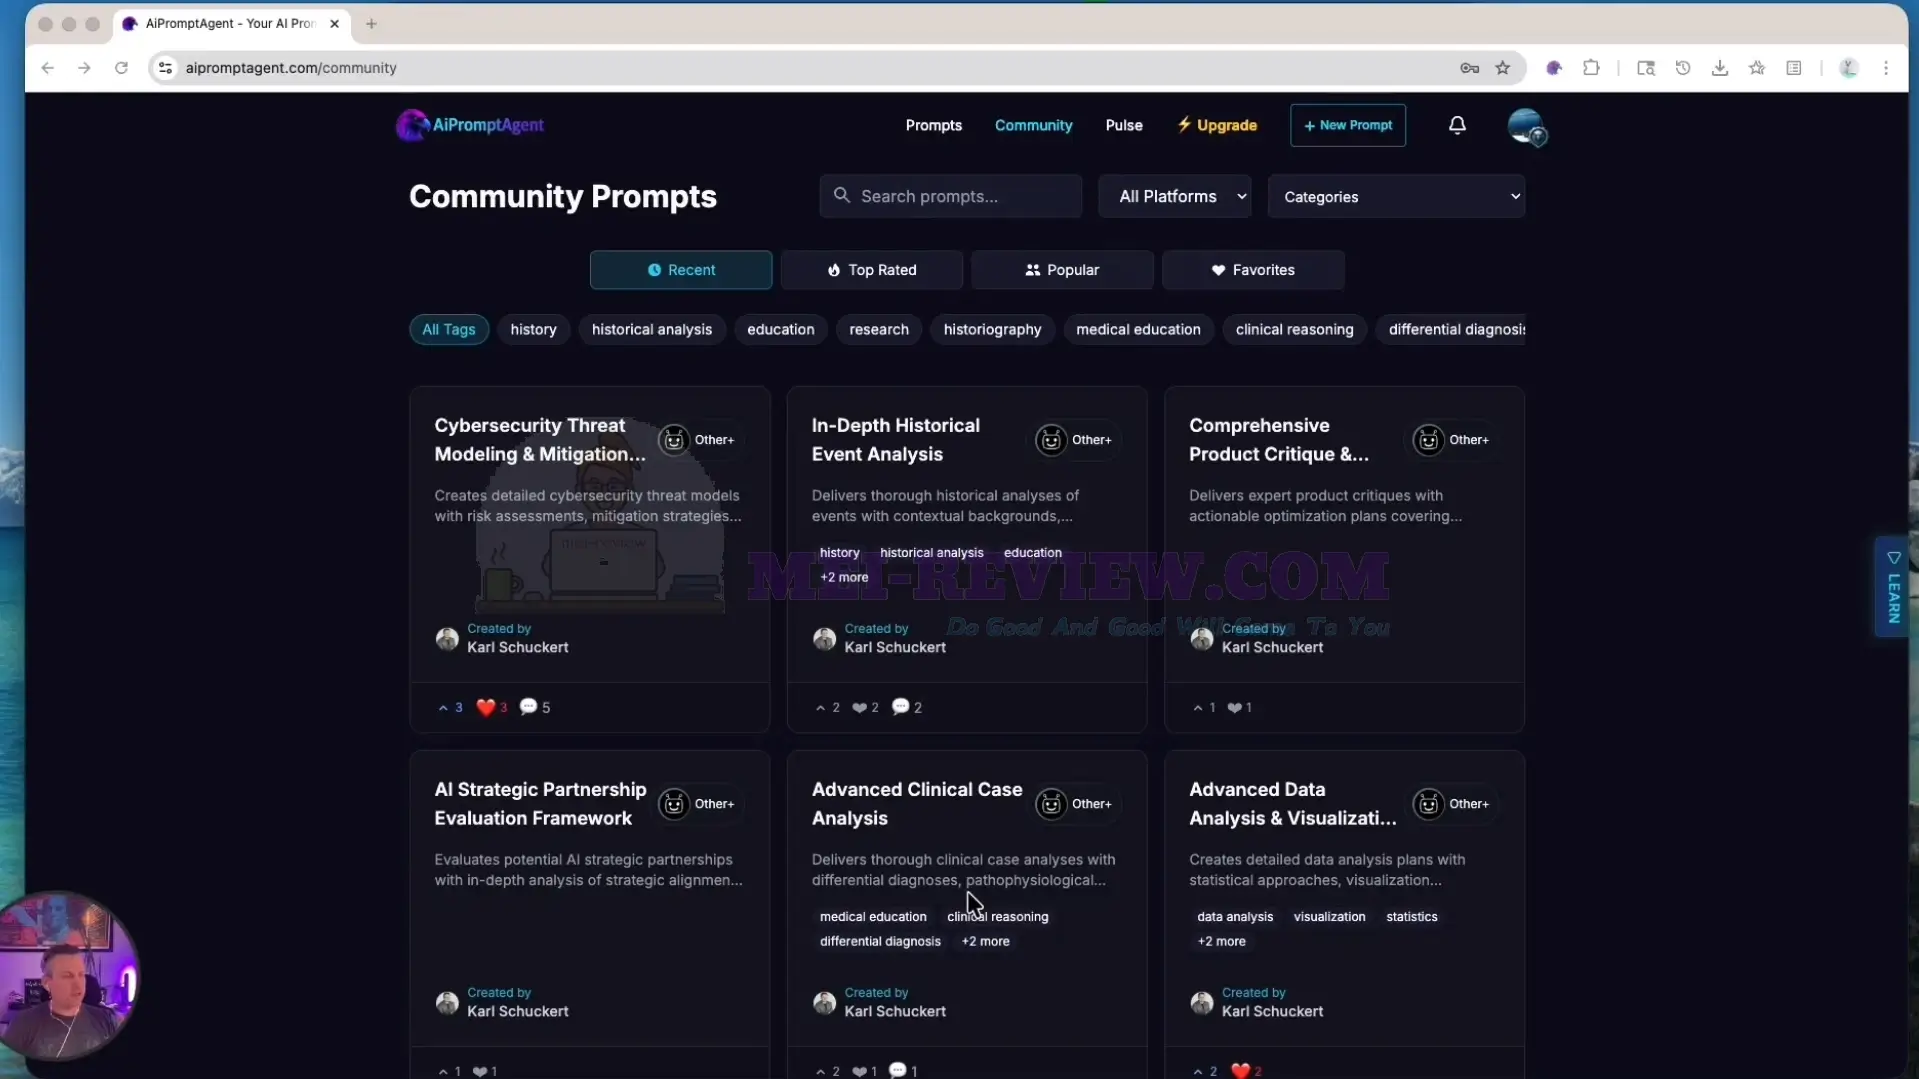The height and width of the screenshot is (1079, 1919).
Task: Bookmark this page with the star icon
Action: 1503,68
